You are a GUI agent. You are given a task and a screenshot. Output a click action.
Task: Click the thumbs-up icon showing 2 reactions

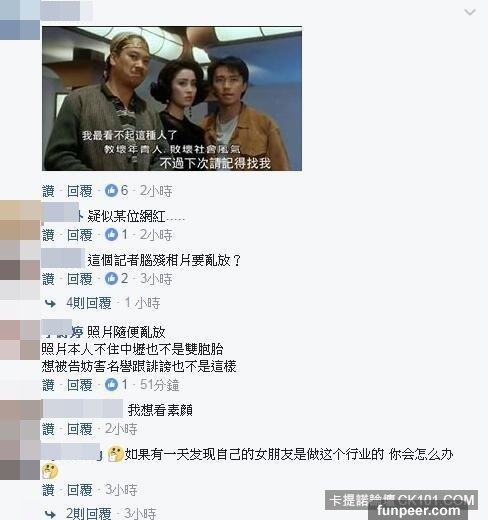tap(111, 278)
